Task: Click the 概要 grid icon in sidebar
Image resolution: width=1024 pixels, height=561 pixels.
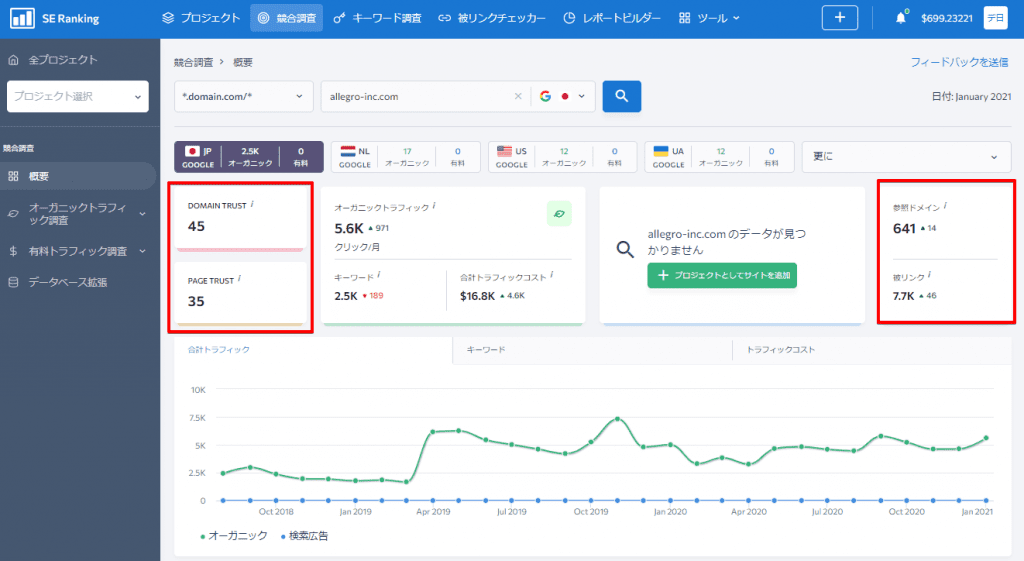Action: tap(13, 176)
